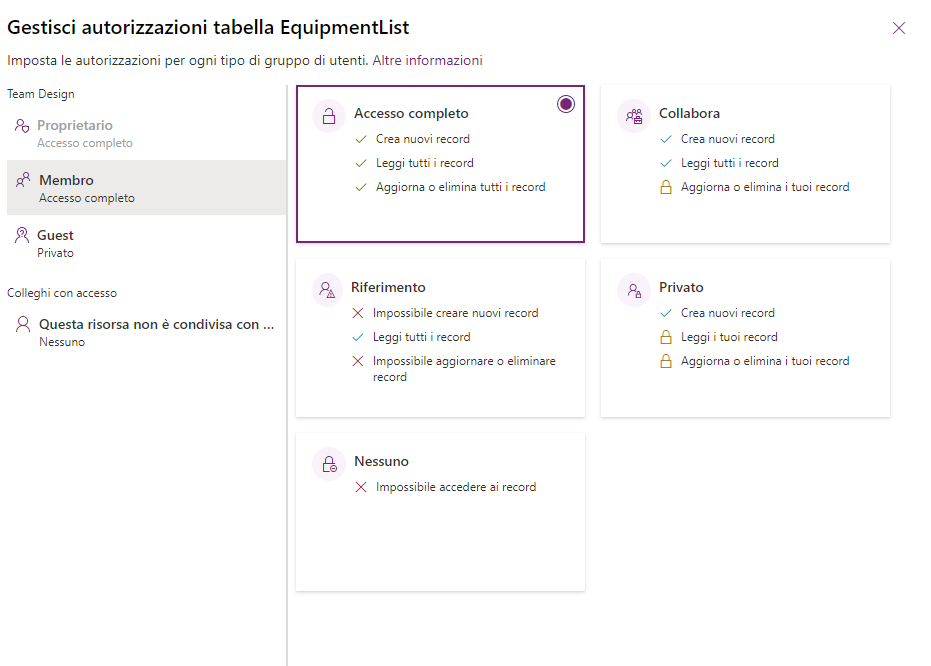Click the Privato permission icon

pos(634,290)
